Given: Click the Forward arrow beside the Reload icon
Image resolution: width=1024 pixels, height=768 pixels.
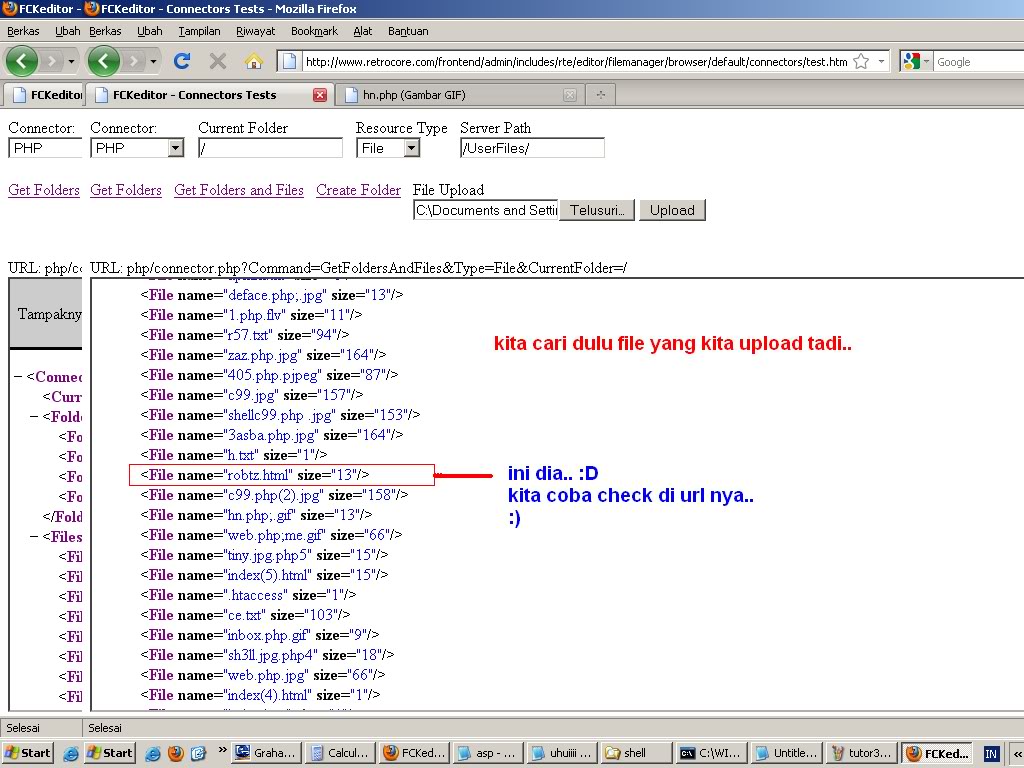Looking at the screenshot, I should pos(133,61).
